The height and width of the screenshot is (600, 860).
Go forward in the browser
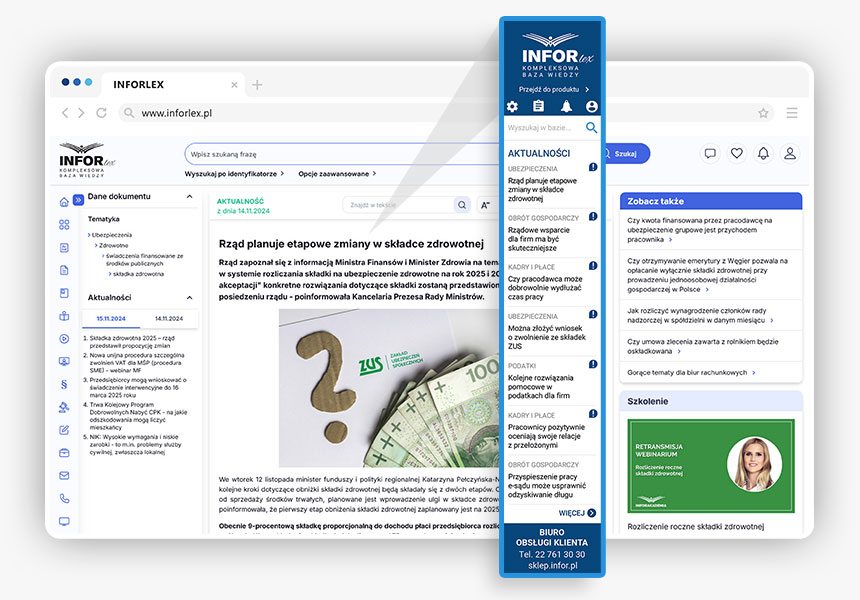[81, 113]
